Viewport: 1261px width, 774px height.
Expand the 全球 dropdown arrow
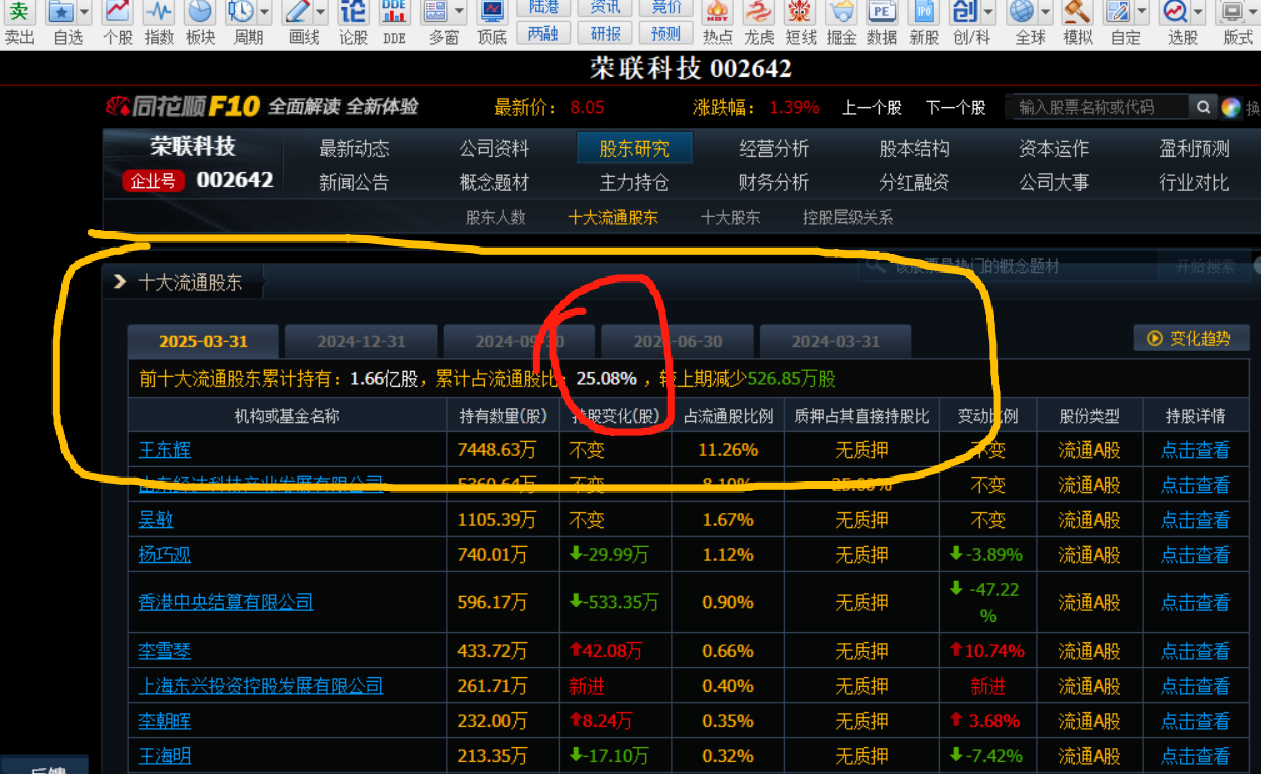[1044, 13]
